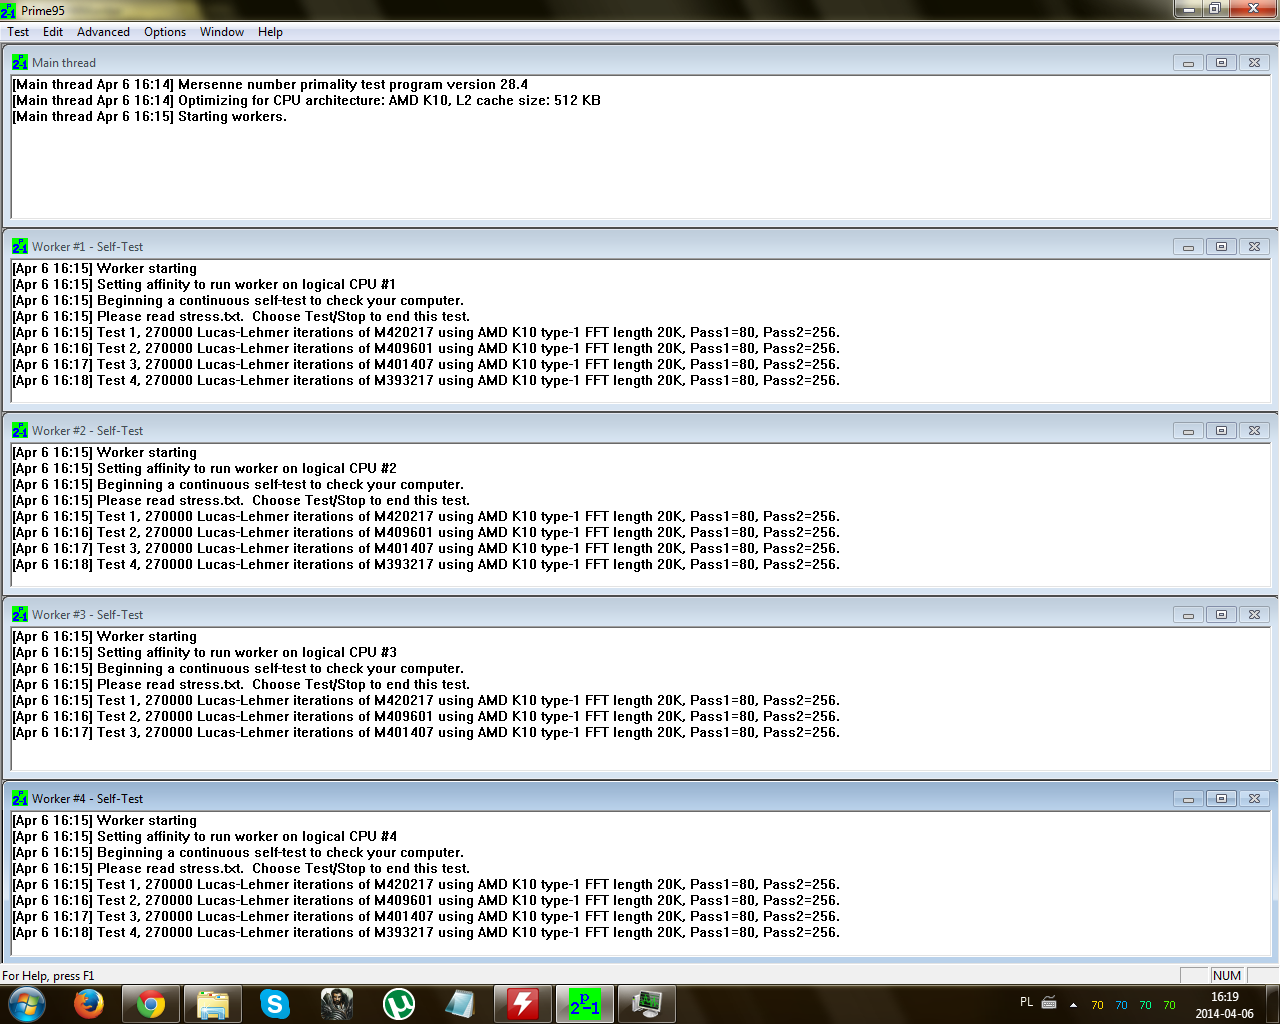Image resolution: width=1280 pixels, height=1024 pixels.
Task: Close the Worker #1 Self-Test window
Action: [1254, 246]
